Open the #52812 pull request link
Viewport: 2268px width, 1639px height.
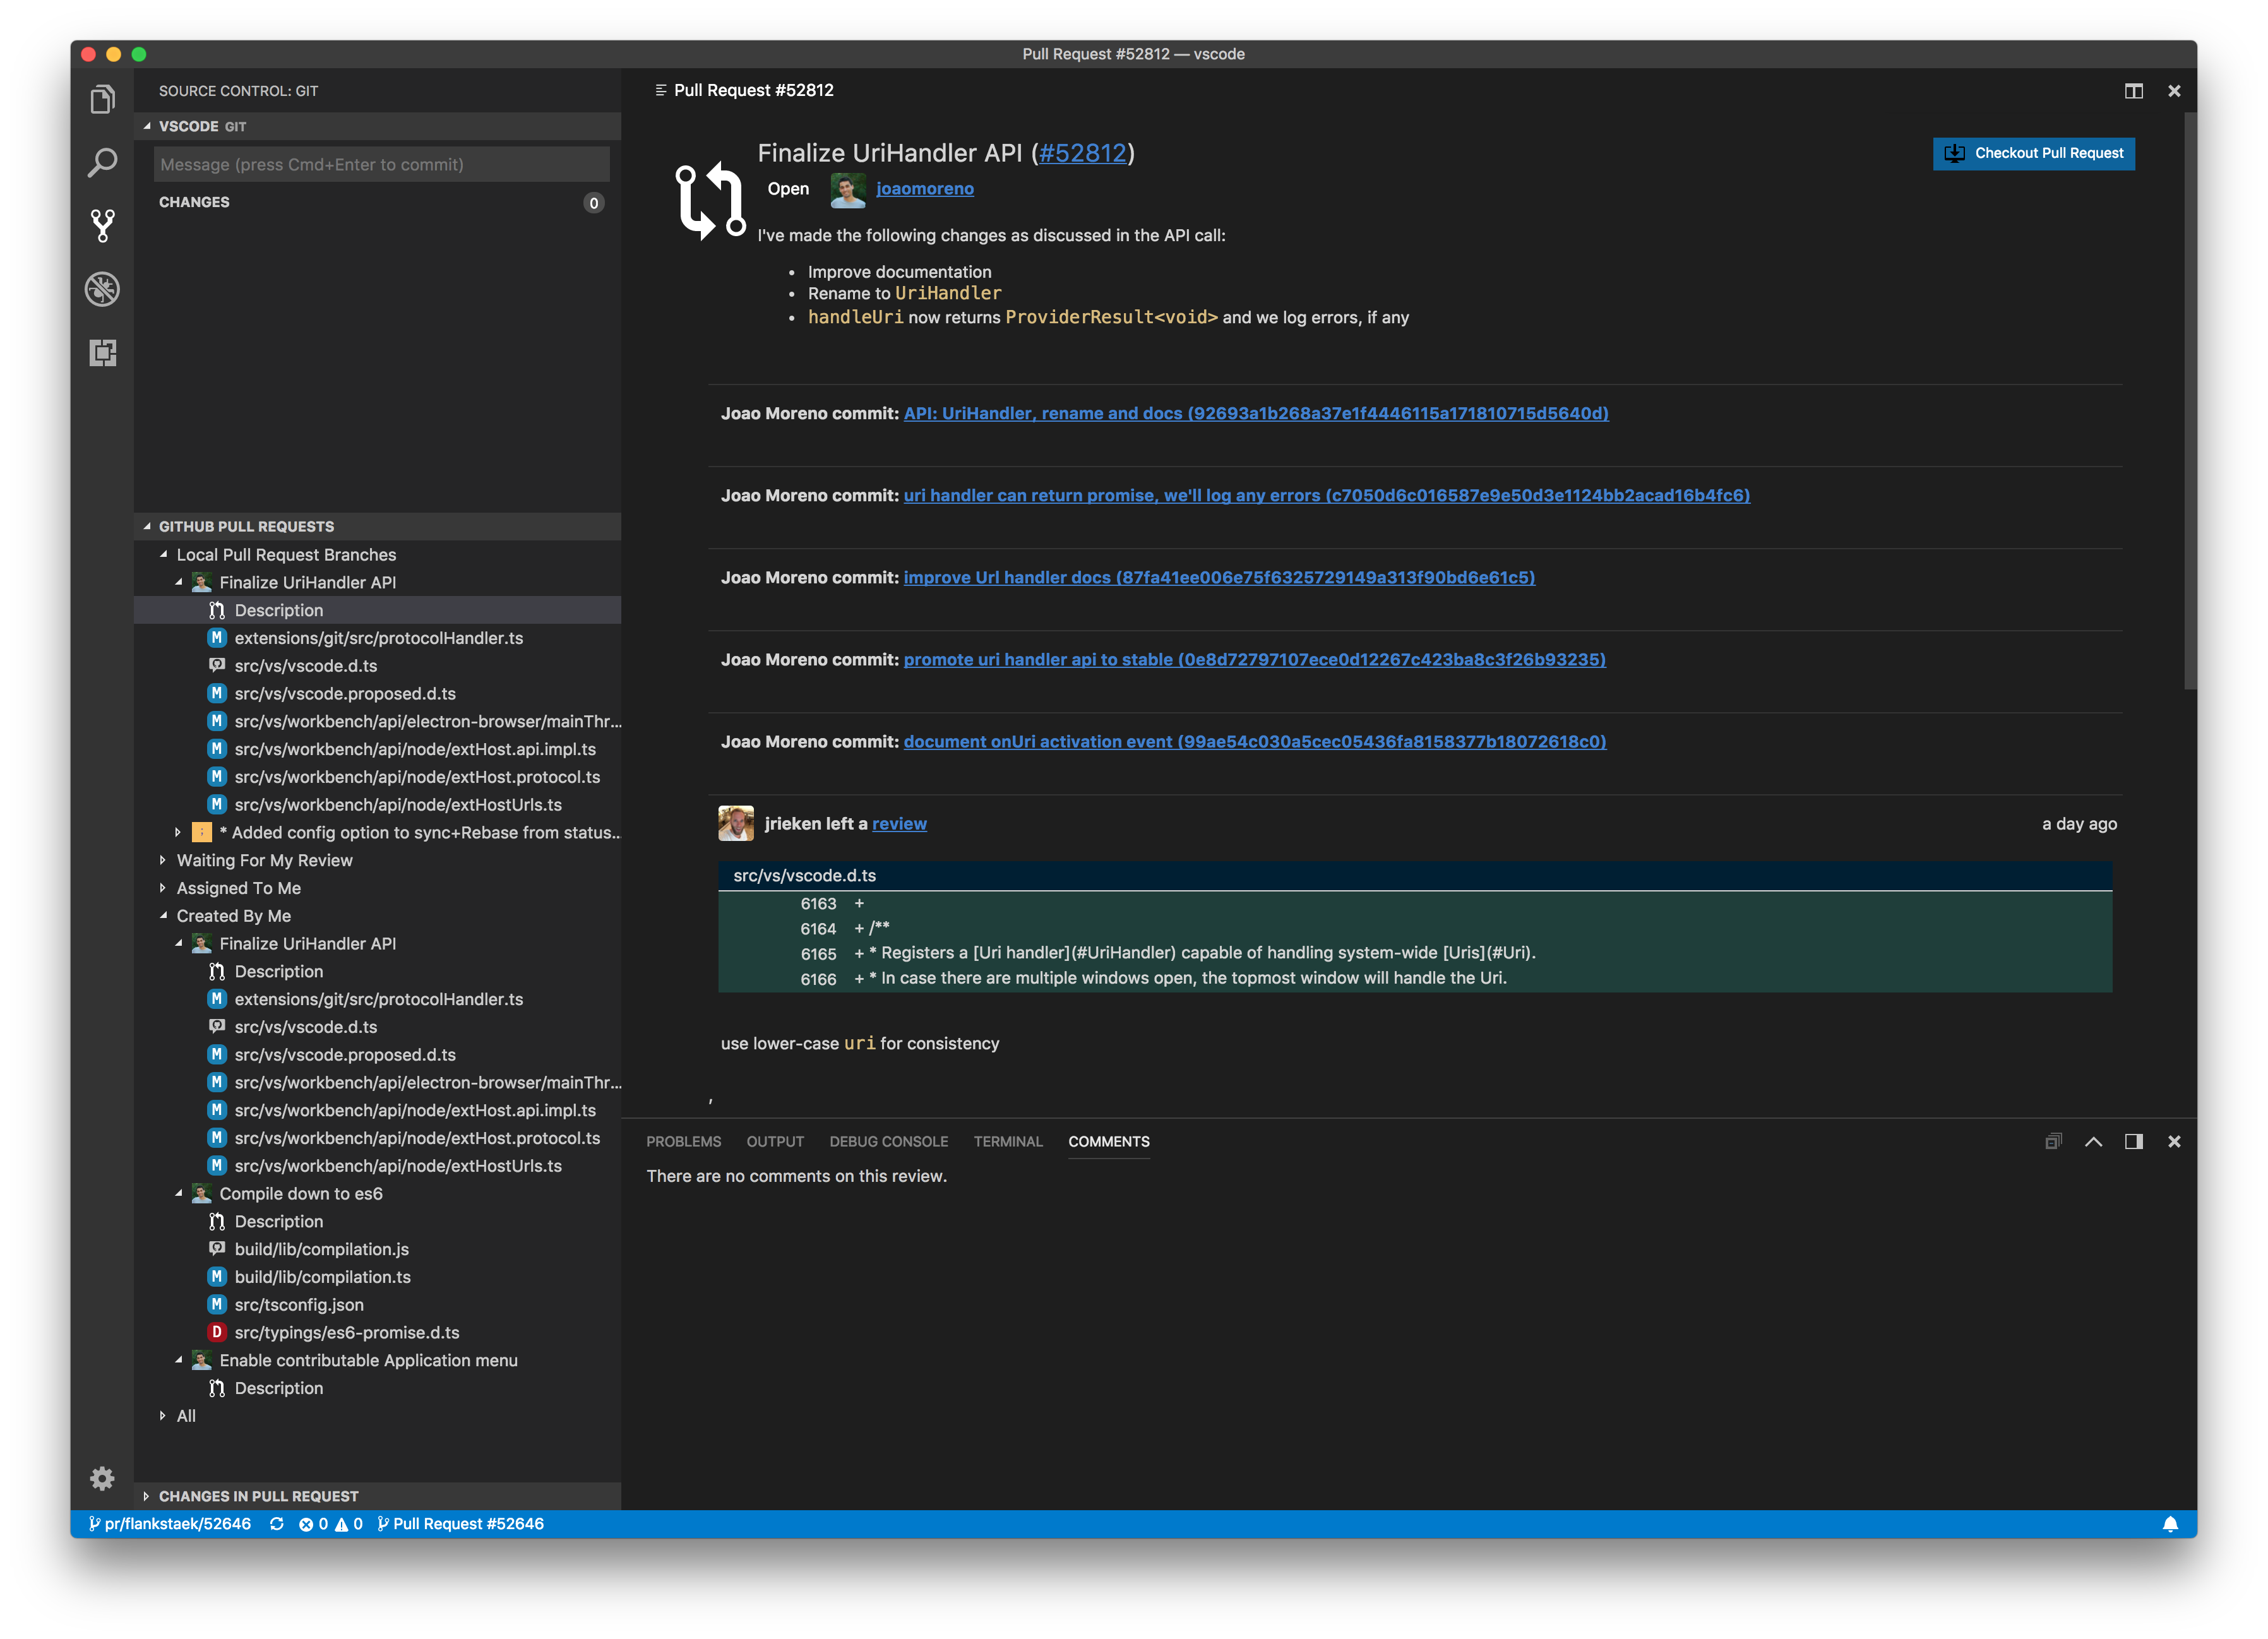pyautogui.click(x=1082, y=153)
